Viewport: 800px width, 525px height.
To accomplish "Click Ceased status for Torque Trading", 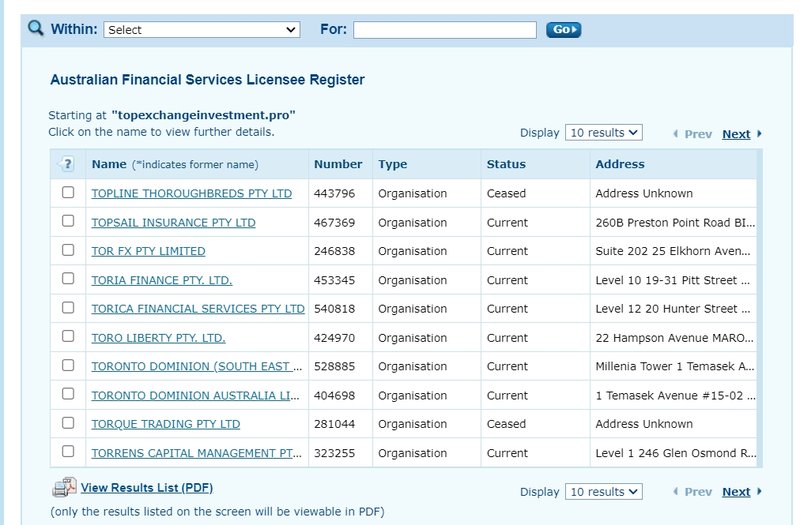I will [506, 424].
